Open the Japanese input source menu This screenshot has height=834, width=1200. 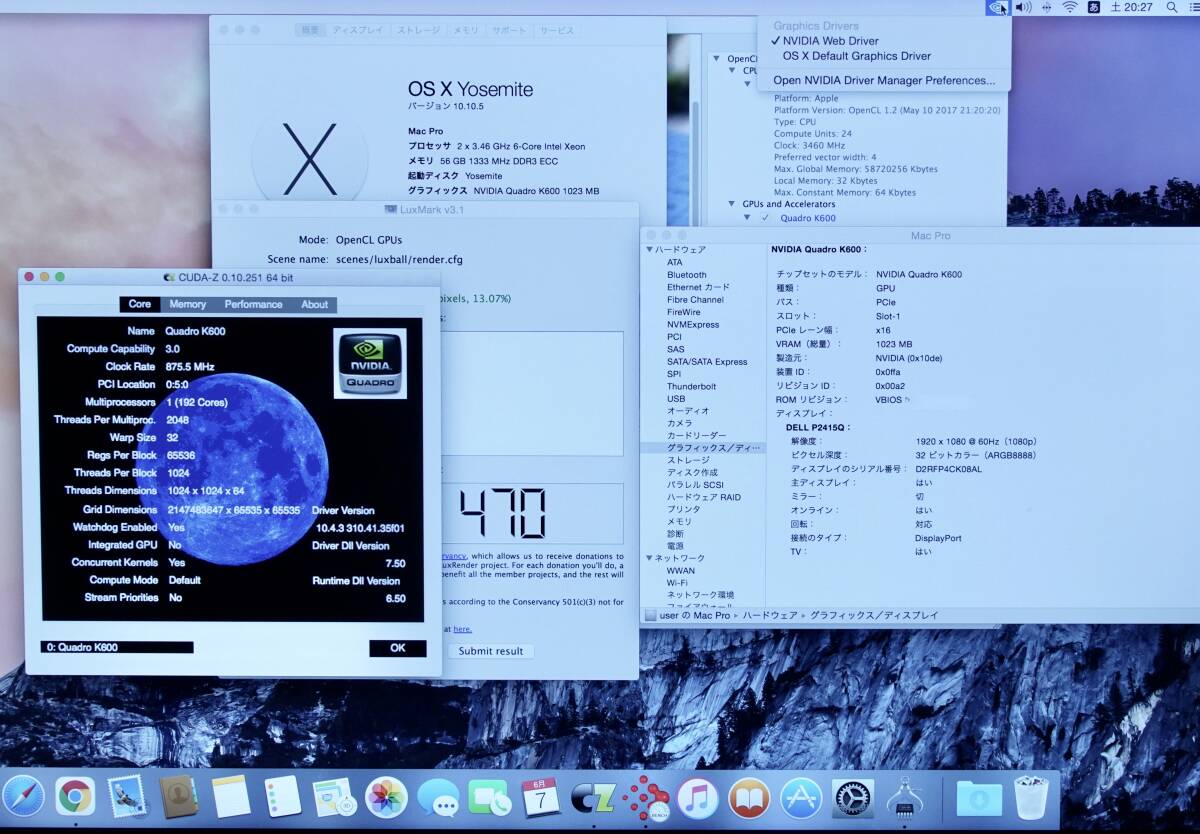click(1094, 7)
